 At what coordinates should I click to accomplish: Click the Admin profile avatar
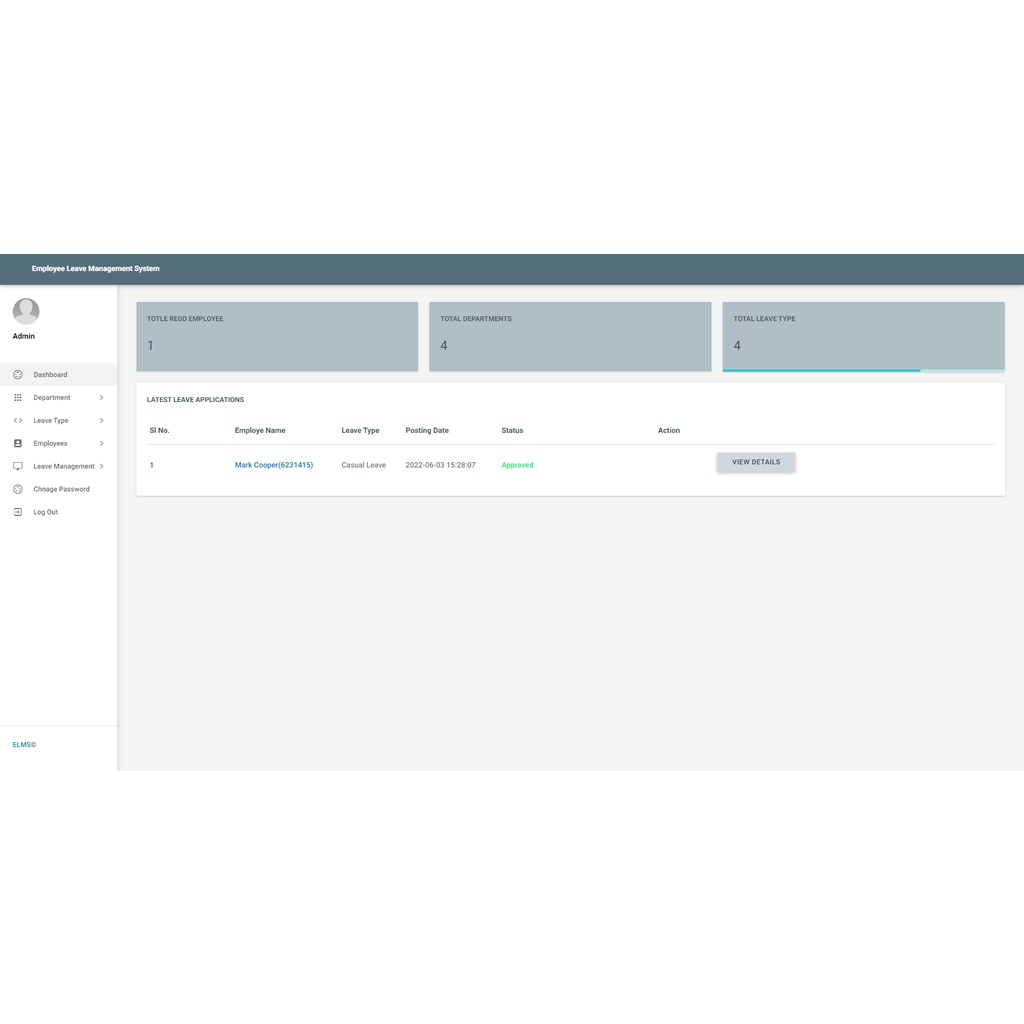[26, 311]
